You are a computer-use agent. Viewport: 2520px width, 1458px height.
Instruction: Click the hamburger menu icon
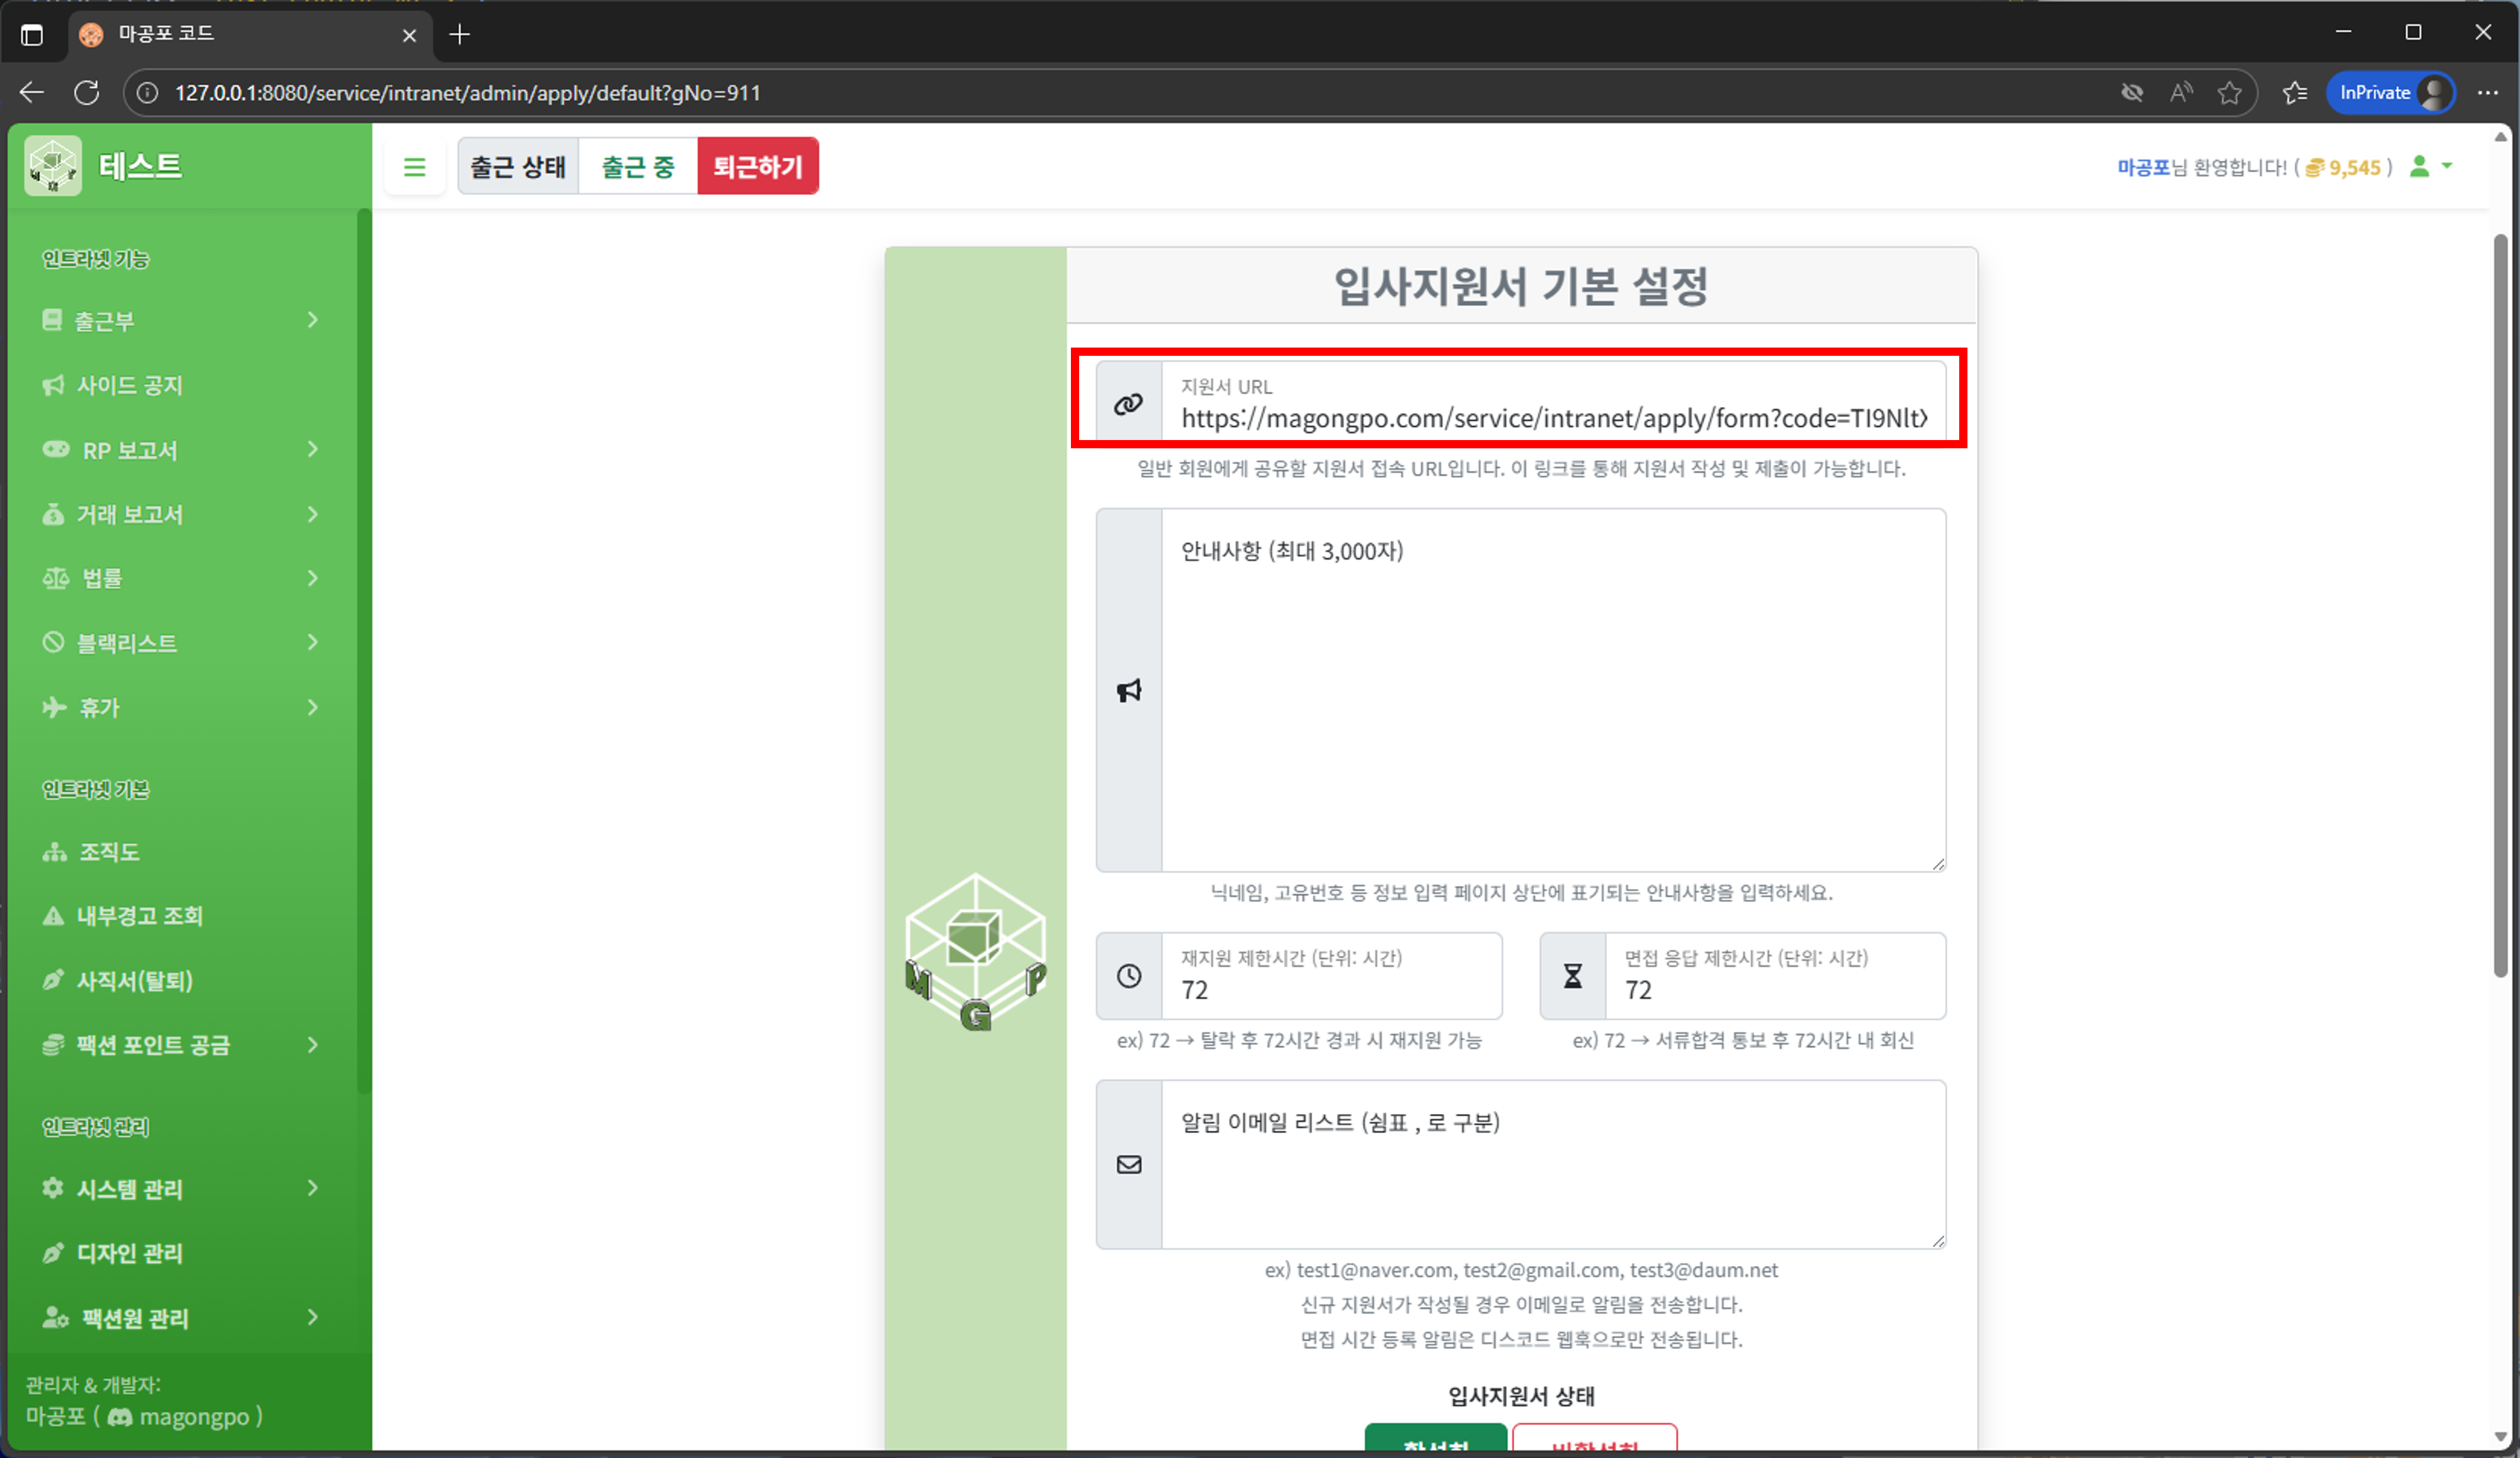[x=415, y=166]
